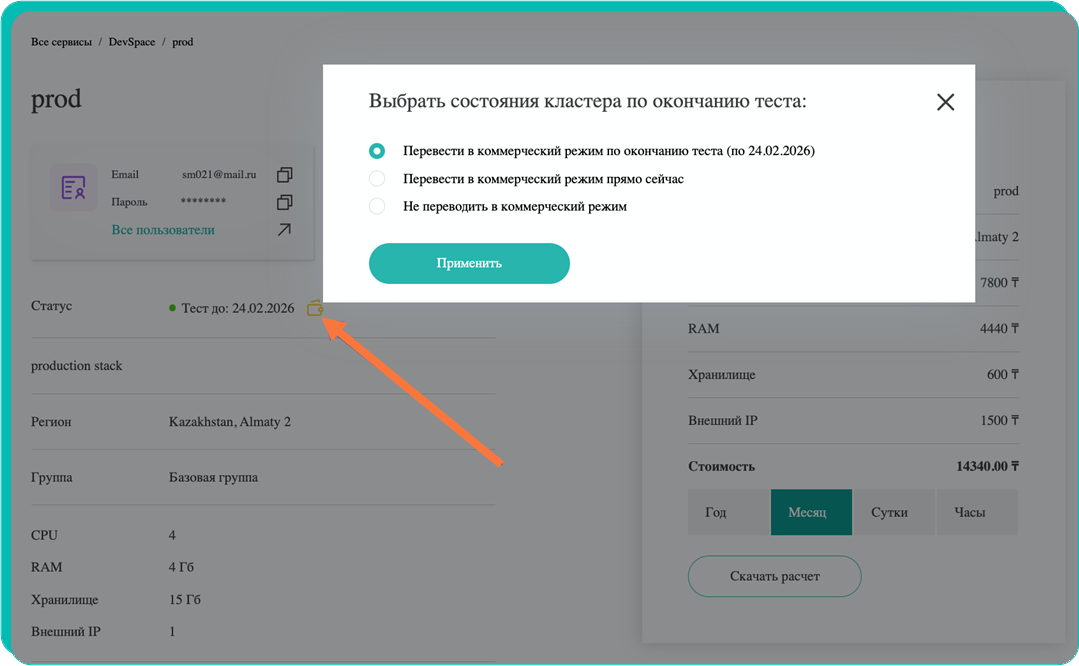The image size is (1079, 666).
Task: Switch pricing to Часы tab
Action: point(969,512)
